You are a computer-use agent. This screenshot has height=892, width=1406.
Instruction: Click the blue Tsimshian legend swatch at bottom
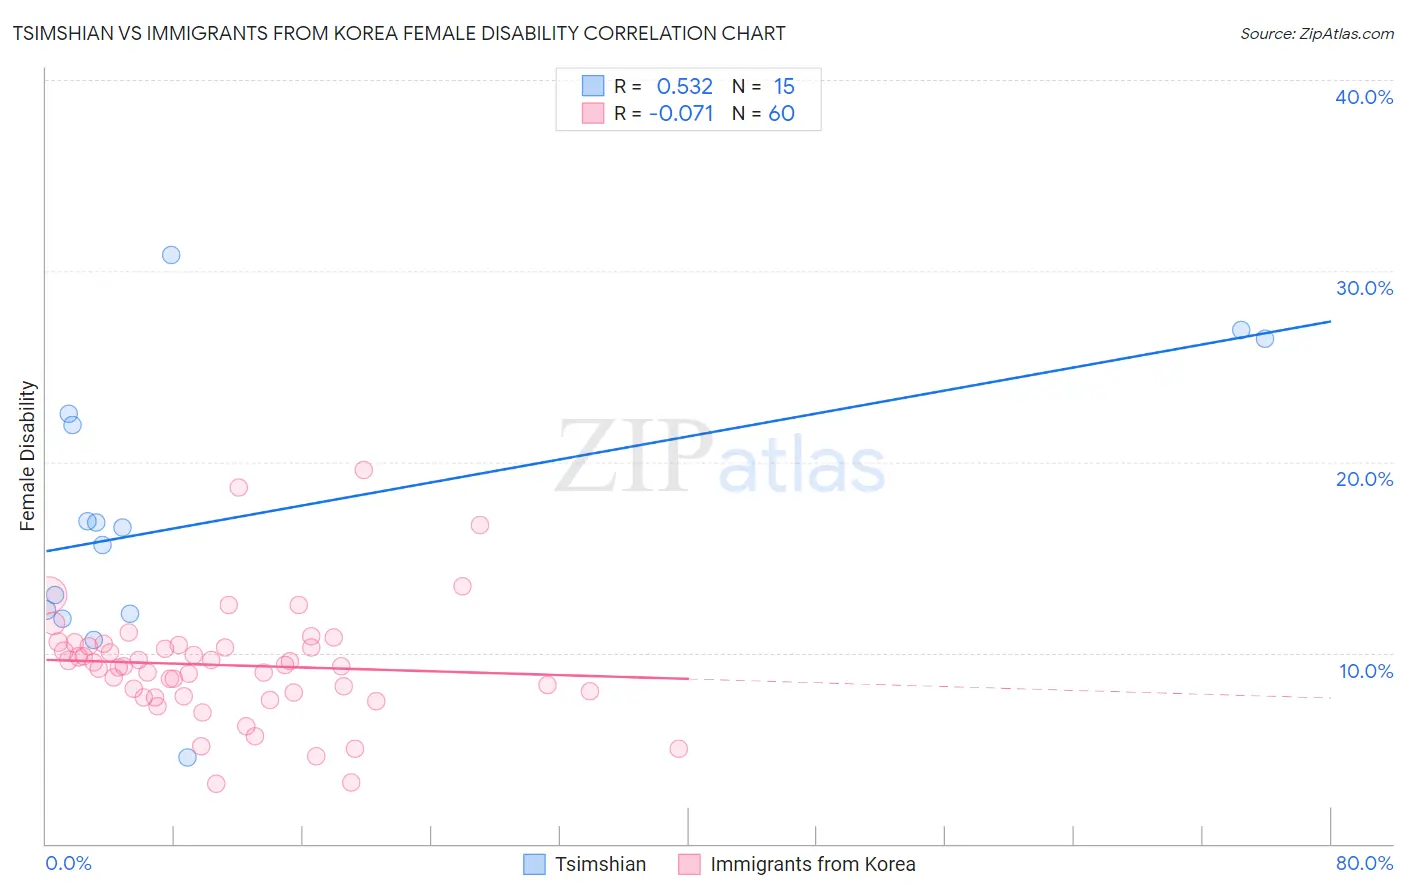coord(535,864)
